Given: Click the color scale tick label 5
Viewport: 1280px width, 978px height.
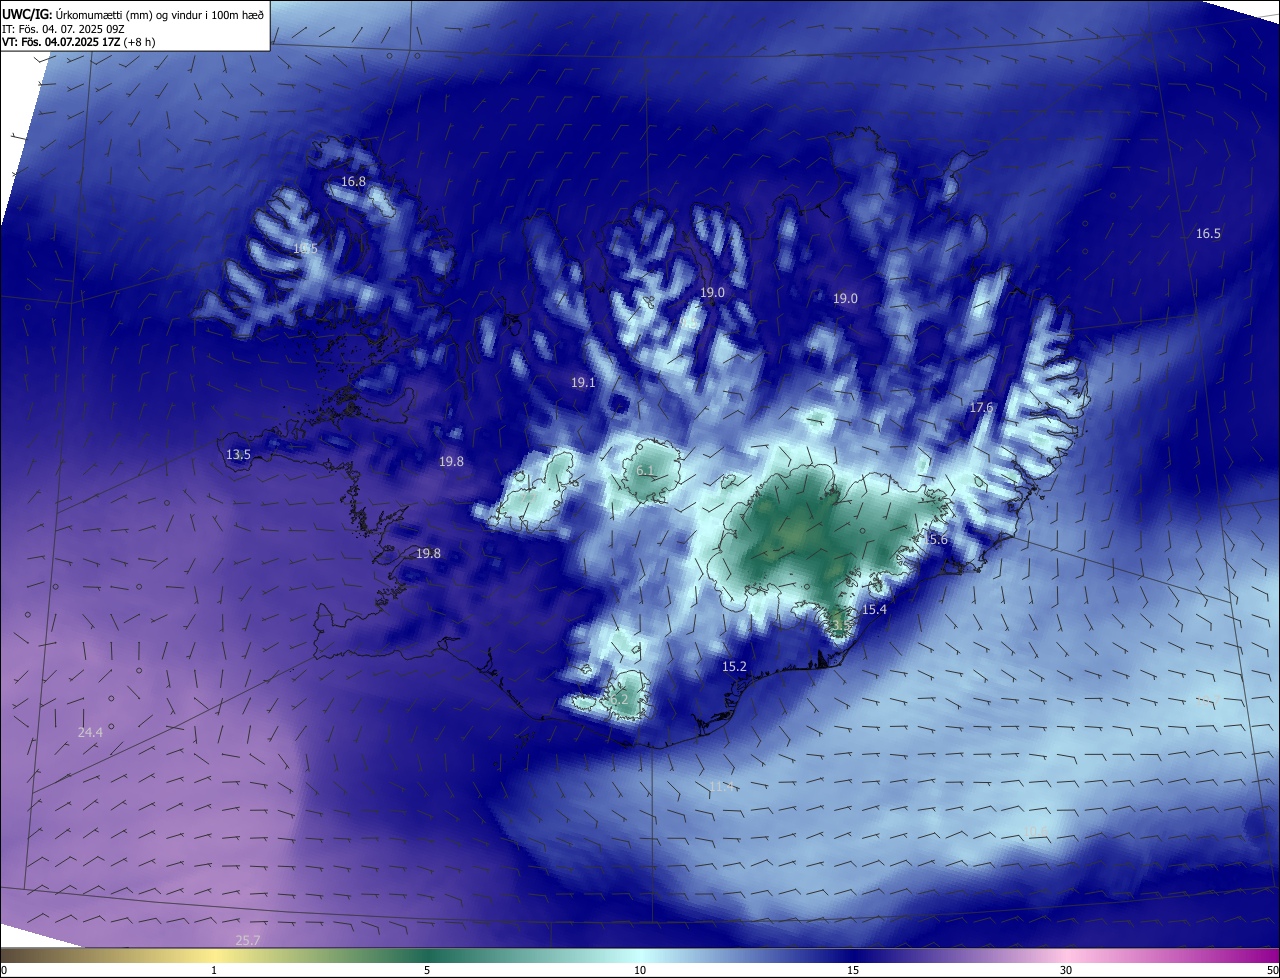Looking at the screenshot, I should tap(427, 970).
